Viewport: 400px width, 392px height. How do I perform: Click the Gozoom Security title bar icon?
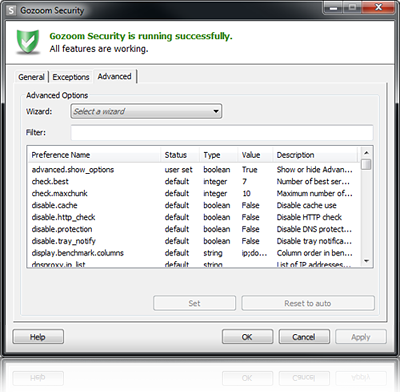pos(11,10)
